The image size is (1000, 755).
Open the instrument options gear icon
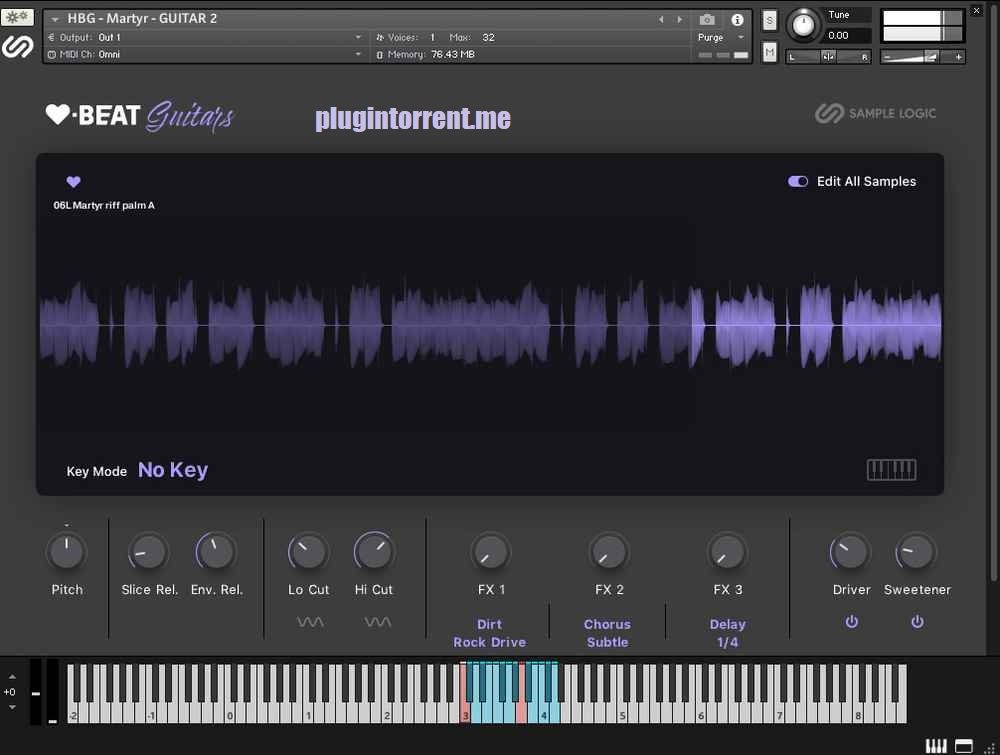(17, 17)
